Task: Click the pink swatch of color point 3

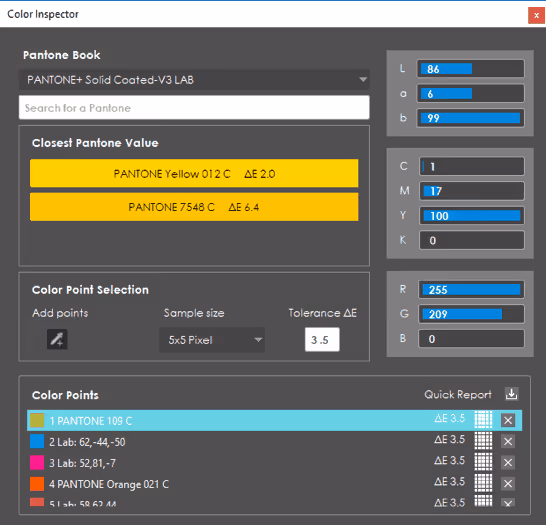Action: click(37, 462)
